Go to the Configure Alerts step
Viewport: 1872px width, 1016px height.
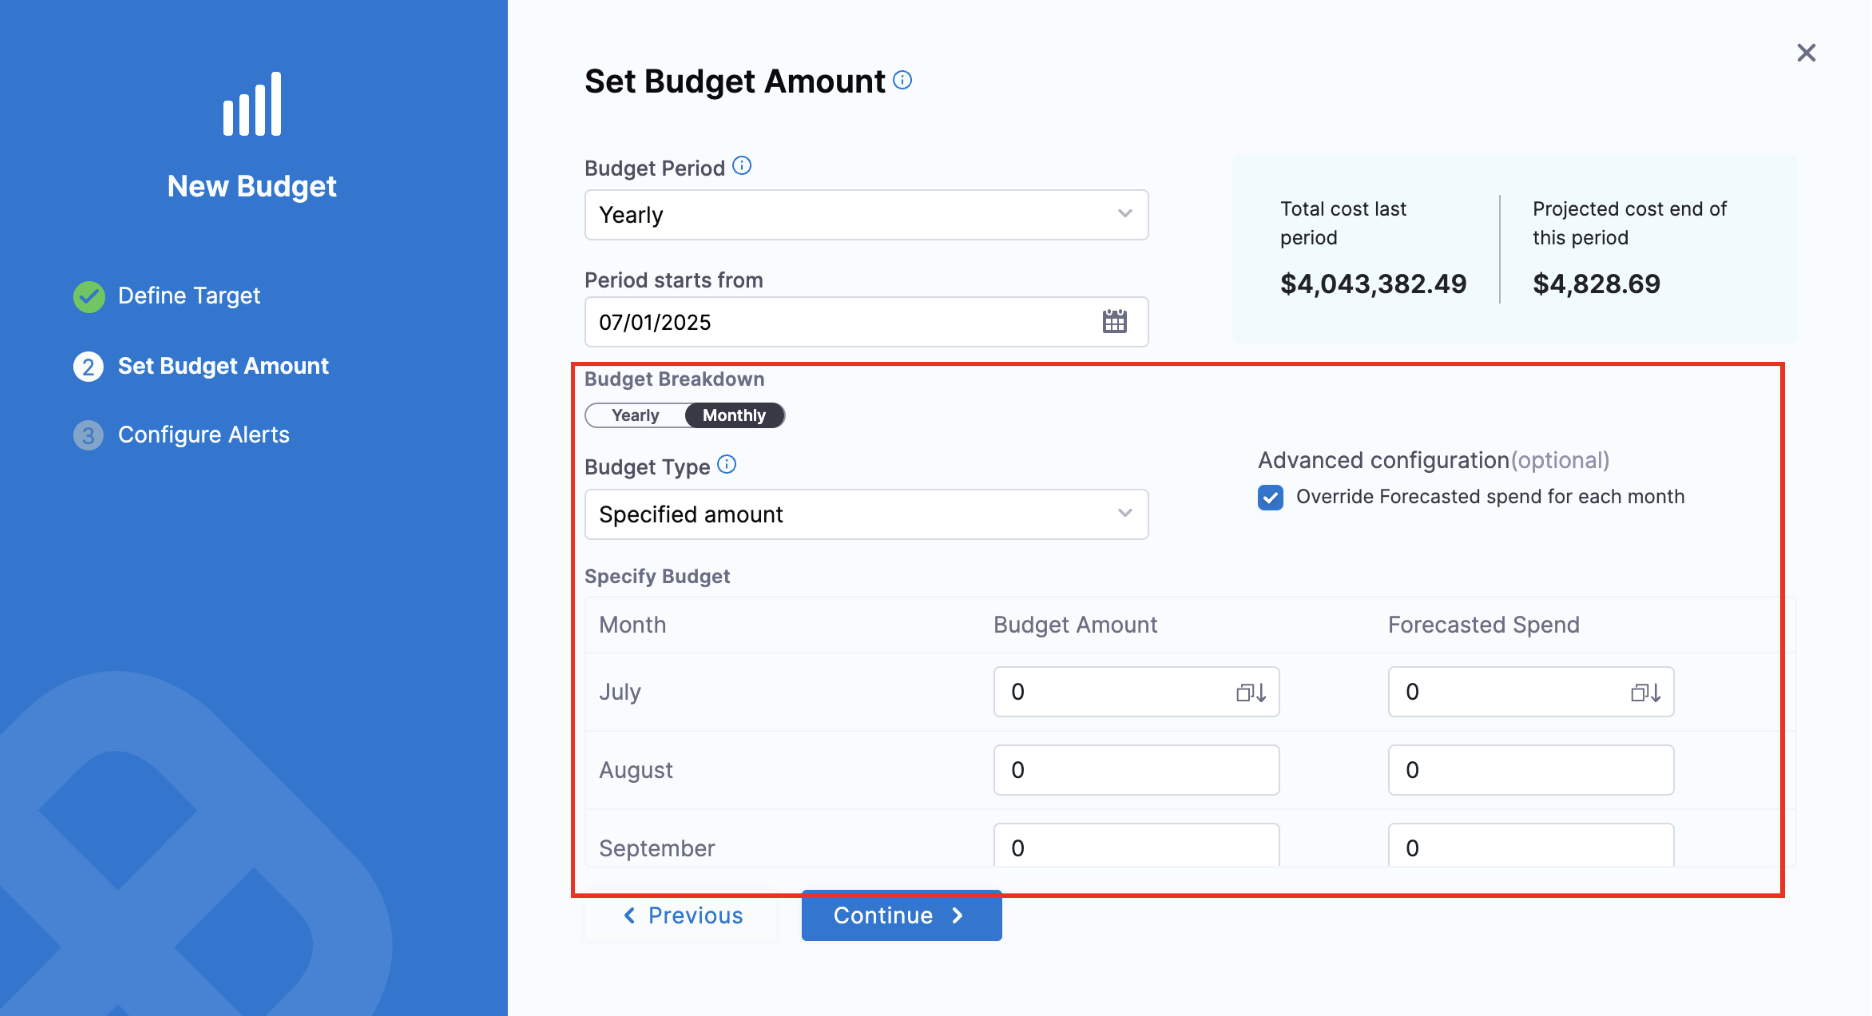[x=203, y=435]
